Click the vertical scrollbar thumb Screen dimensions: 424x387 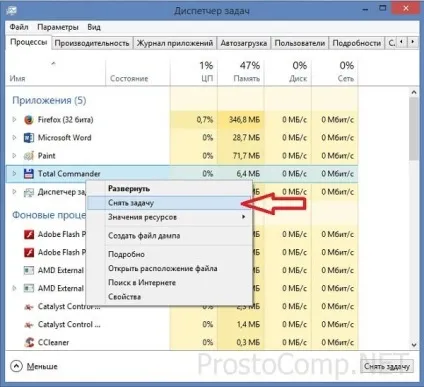pos(414,129)
